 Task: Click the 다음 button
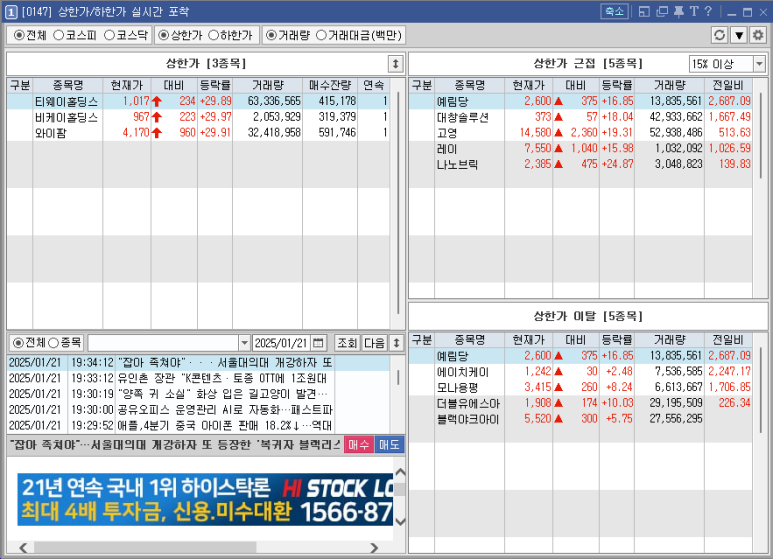[x=374, y=343]
